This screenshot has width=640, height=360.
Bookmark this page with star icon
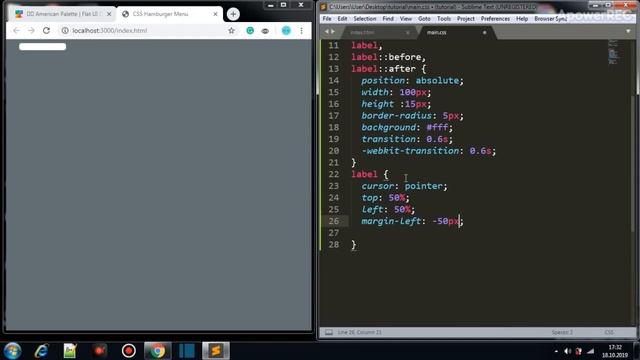click(x=231, y=31)
